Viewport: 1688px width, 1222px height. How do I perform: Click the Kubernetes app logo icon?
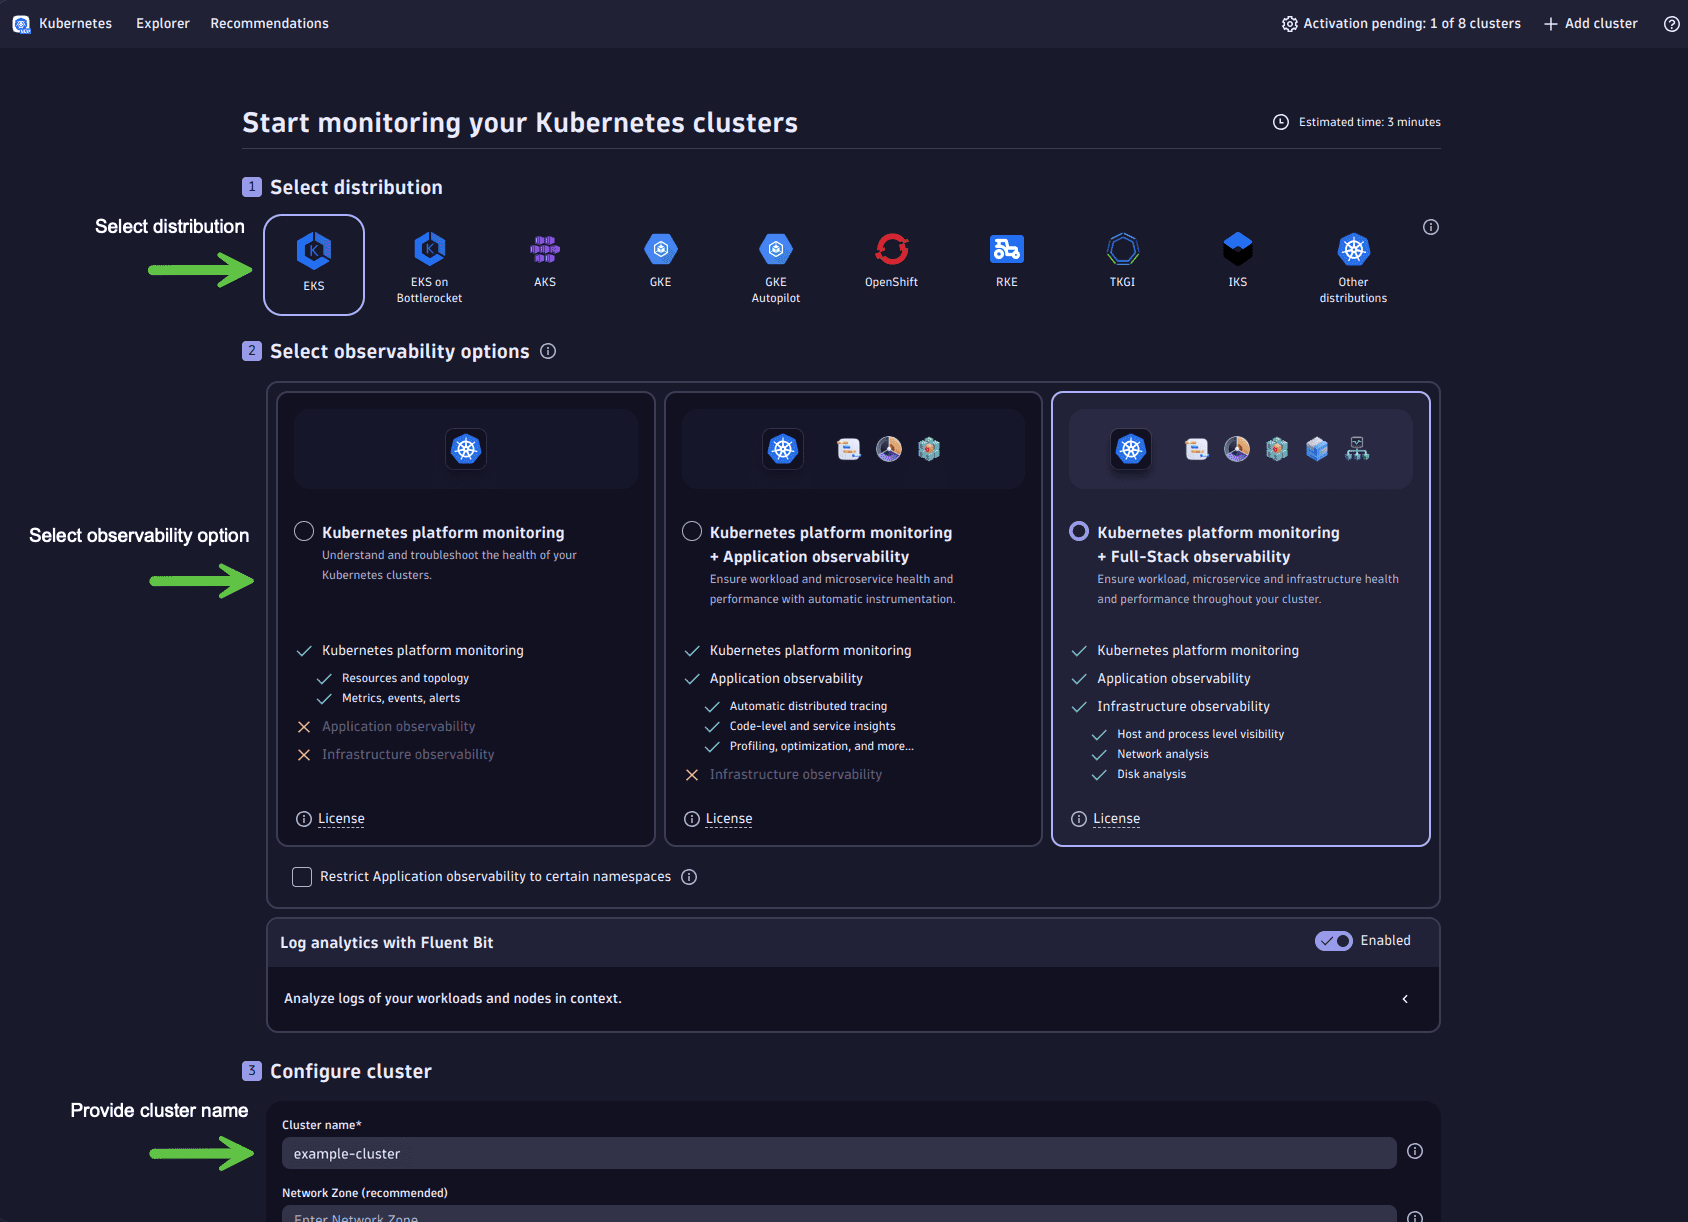[21, 24]
